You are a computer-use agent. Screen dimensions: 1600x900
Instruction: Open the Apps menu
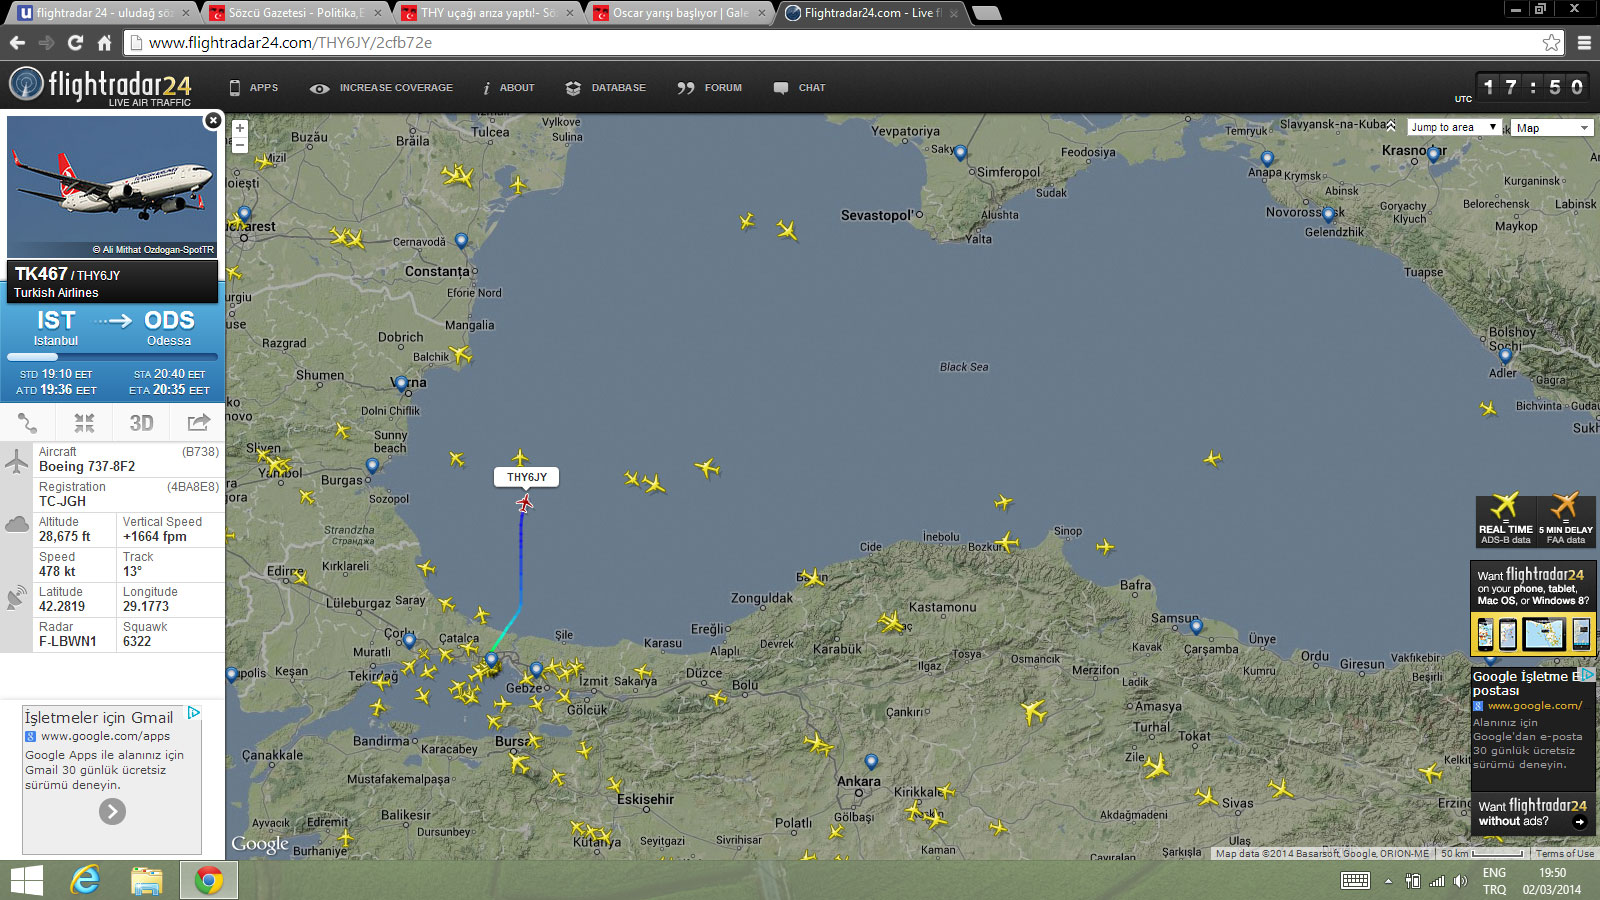[253, 88]
